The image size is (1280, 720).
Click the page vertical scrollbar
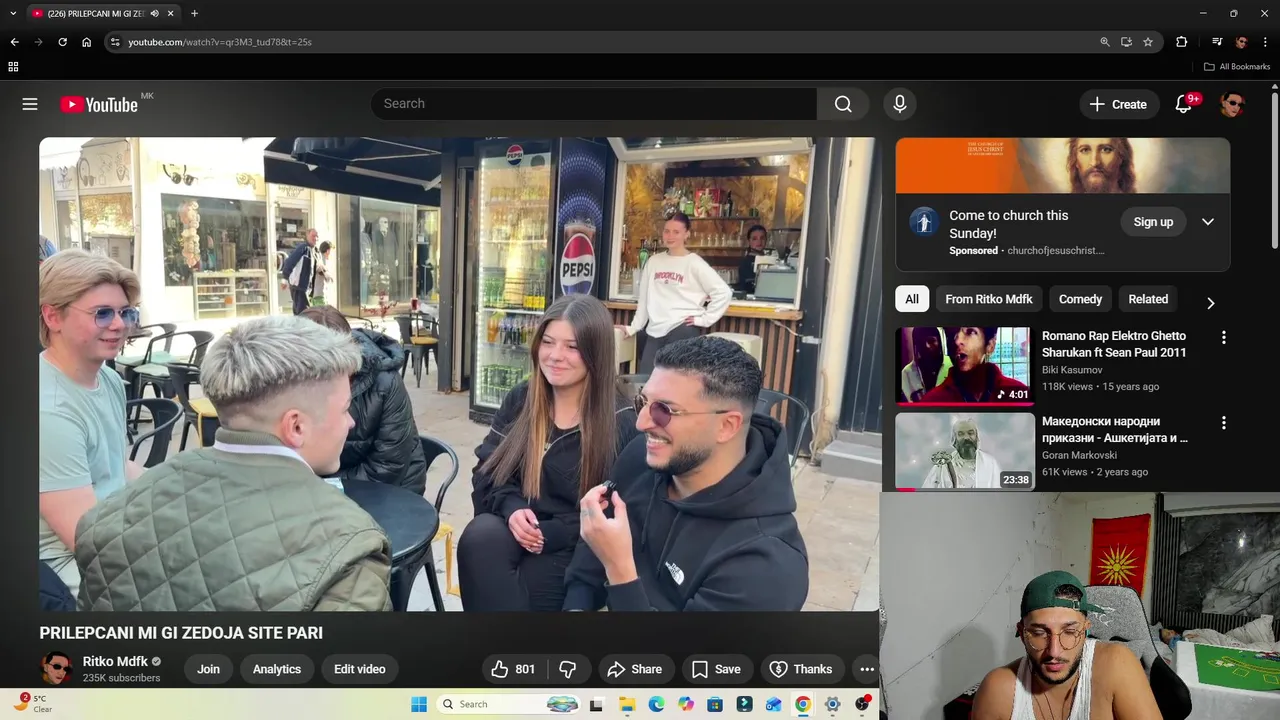1274,170
